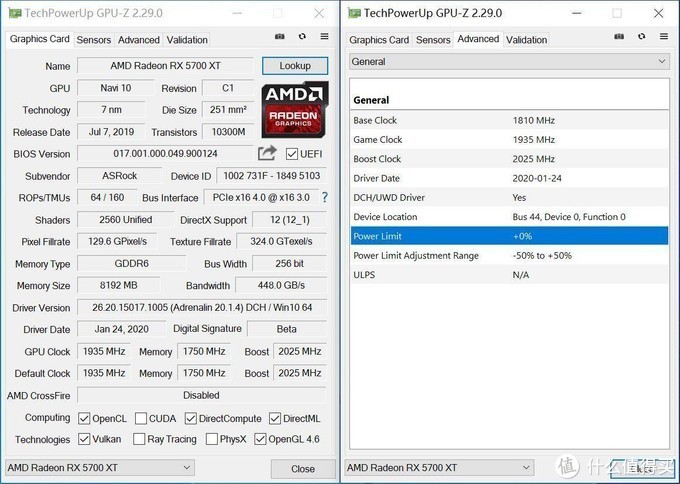Click the Bus Interface question mark icon
This screenshot has width=680, height=484.
(324, 198)
